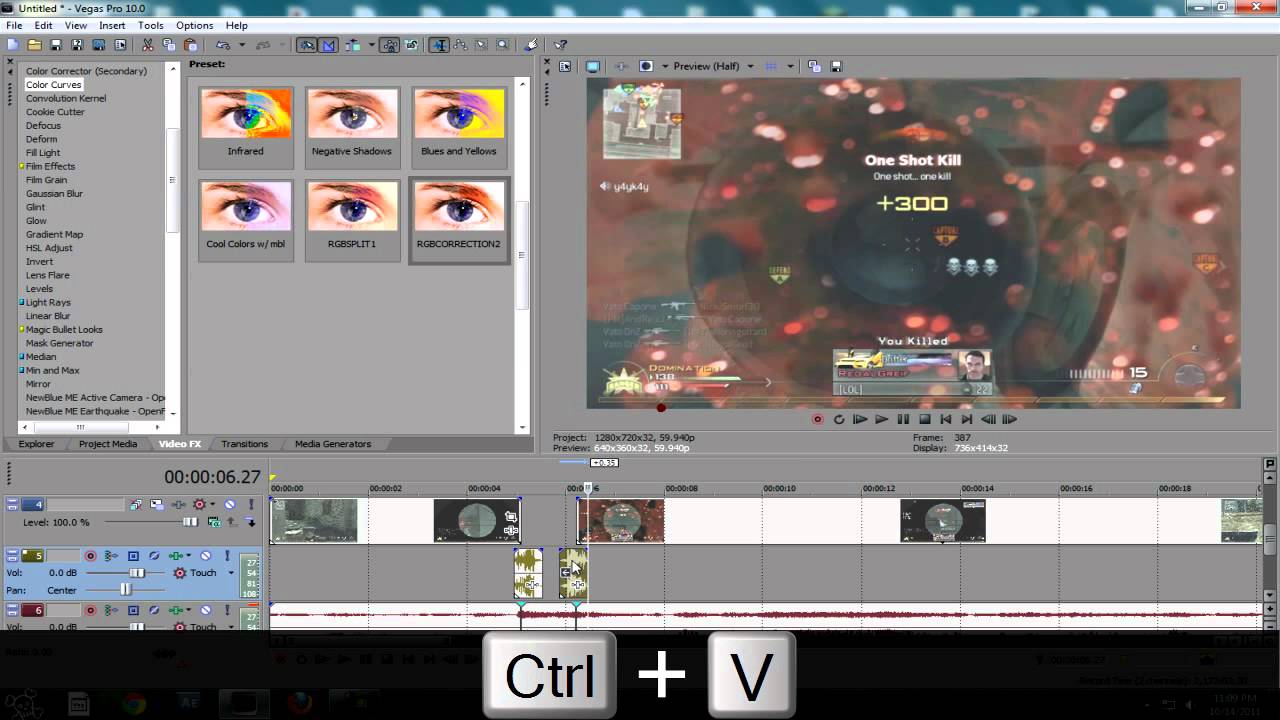The height and width of the screenshot is (720, 1280).
Task: Adjust the track 5 Pan slider
Action: (x=125, y=590)
